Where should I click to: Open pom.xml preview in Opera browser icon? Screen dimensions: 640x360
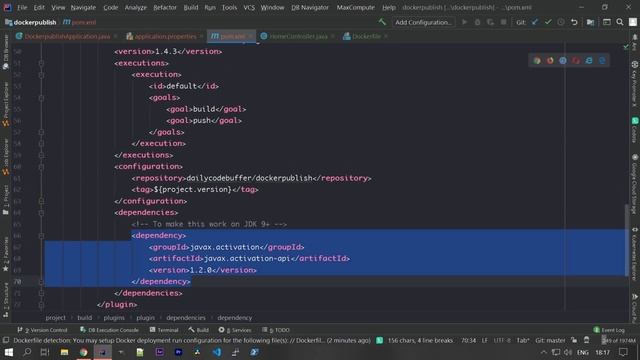[576, 60]
